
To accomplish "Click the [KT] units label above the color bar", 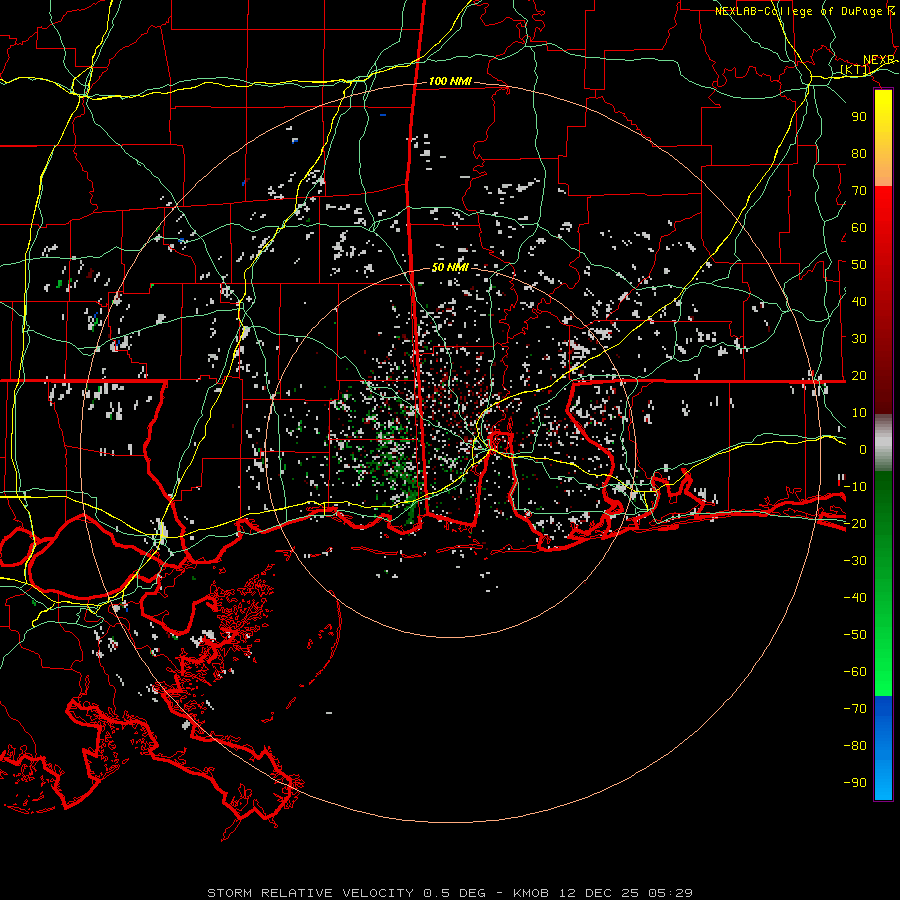I will 855,70.
